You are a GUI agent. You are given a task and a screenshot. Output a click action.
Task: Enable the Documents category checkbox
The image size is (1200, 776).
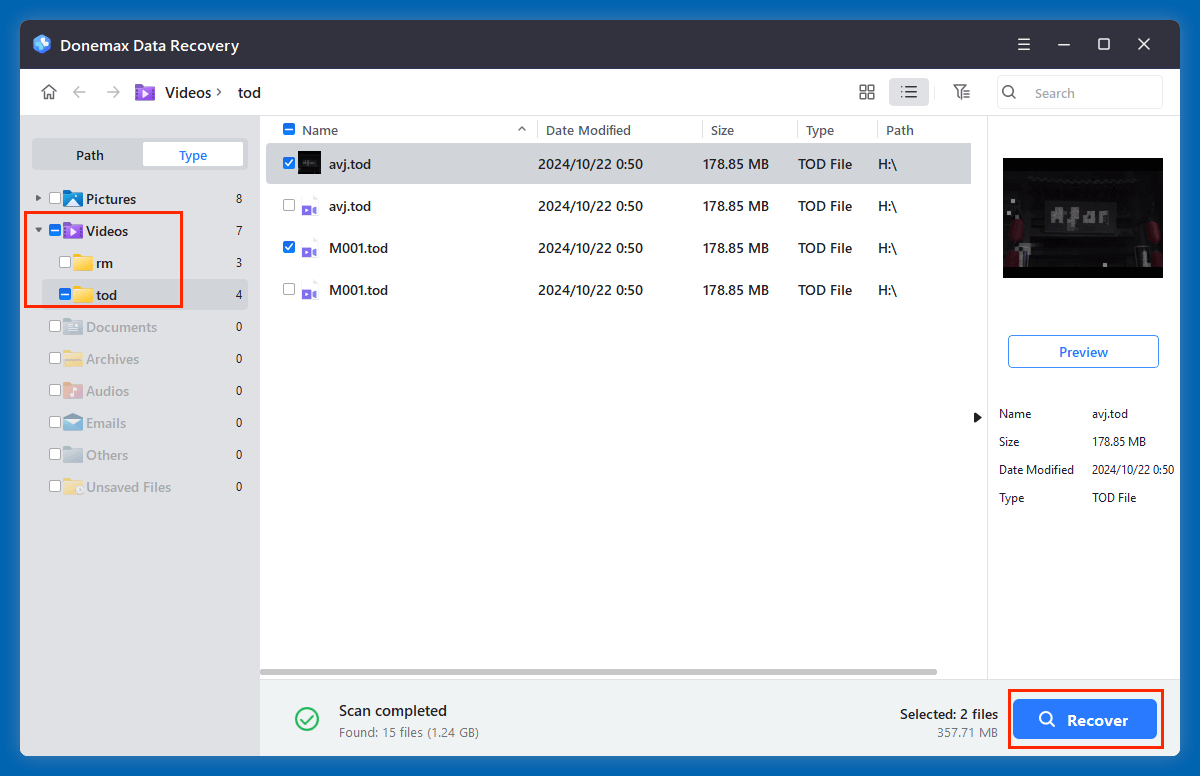tap(56, 326)
